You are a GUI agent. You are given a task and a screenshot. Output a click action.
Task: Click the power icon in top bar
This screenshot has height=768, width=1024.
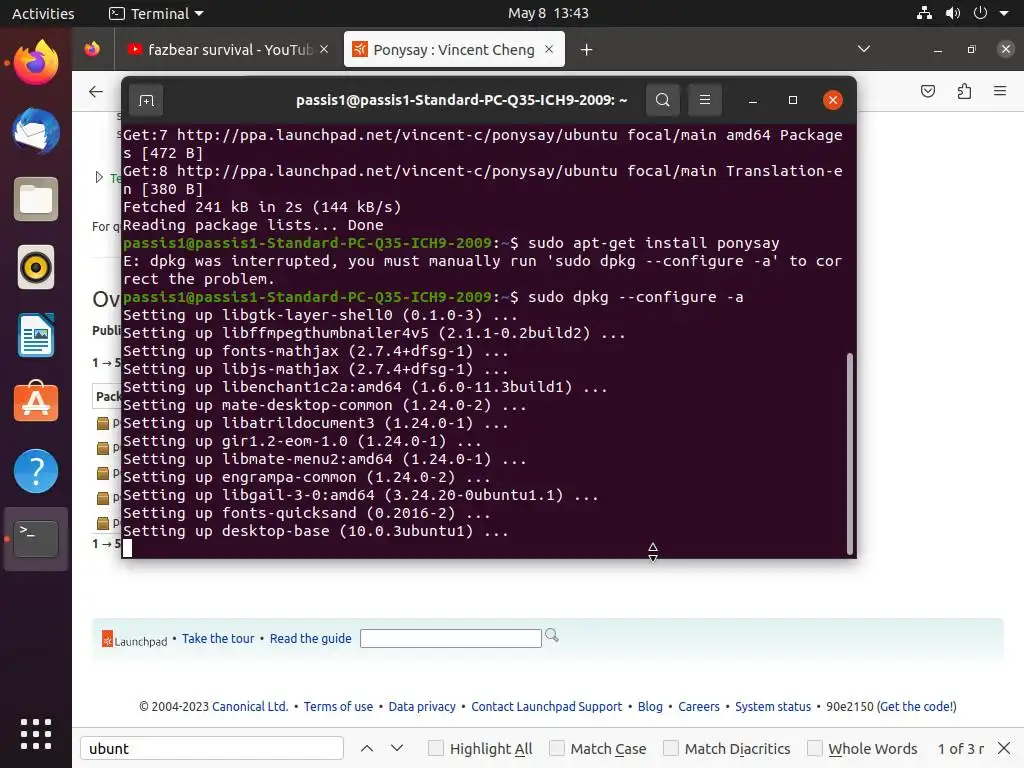click(980, 13)
